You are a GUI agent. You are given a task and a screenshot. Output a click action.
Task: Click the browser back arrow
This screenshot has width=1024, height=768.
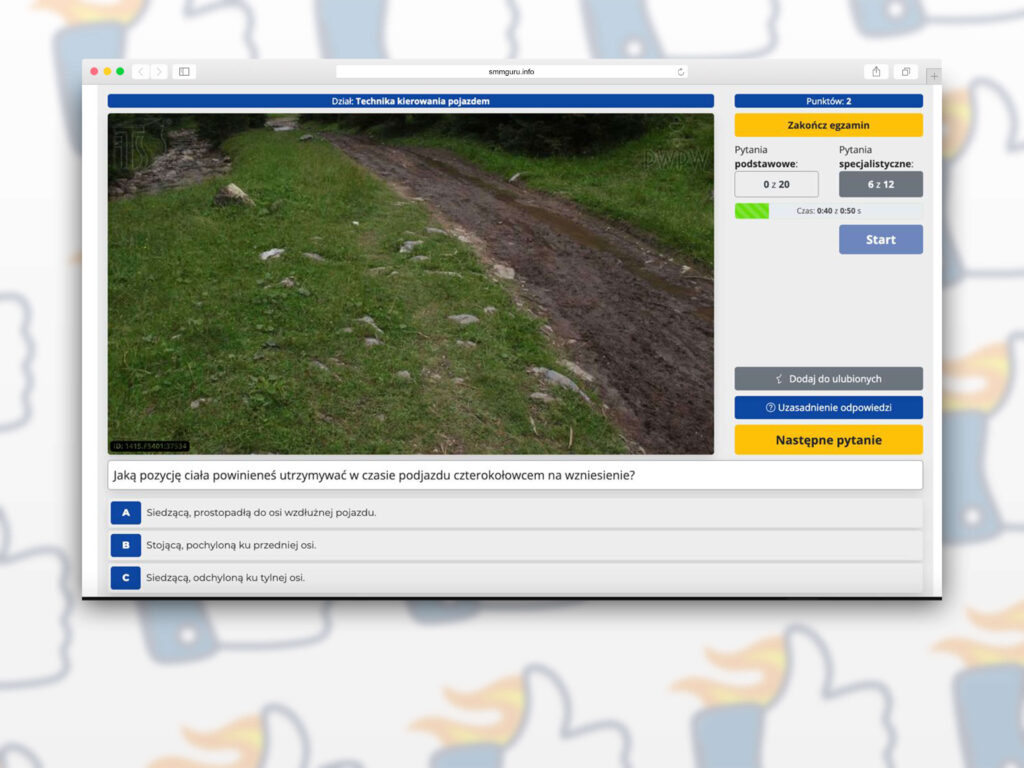pyautogui.click(x=141, y=72)
